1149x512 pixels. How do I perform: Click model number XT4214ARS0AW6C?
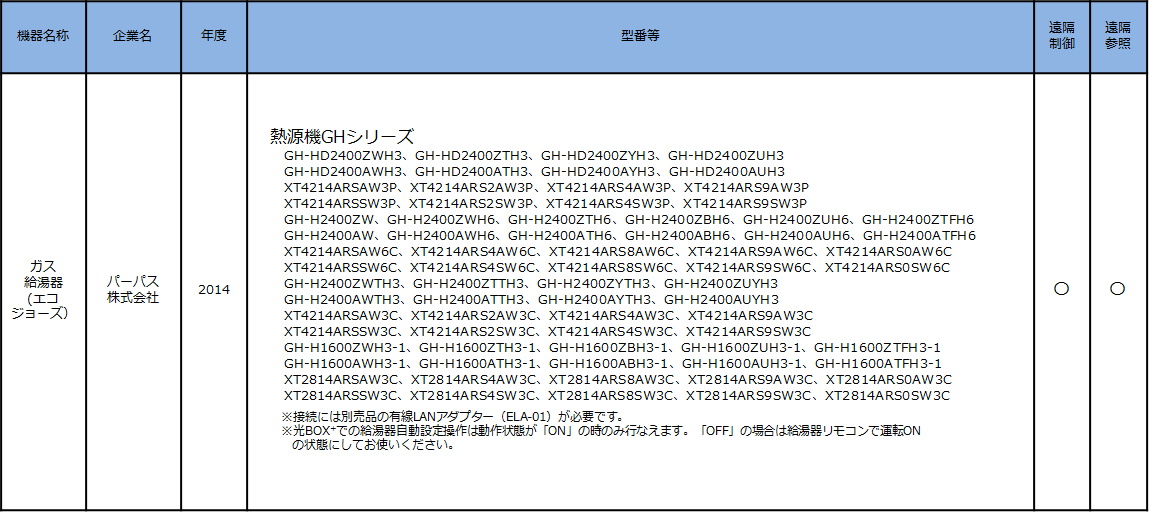point(889,251)
